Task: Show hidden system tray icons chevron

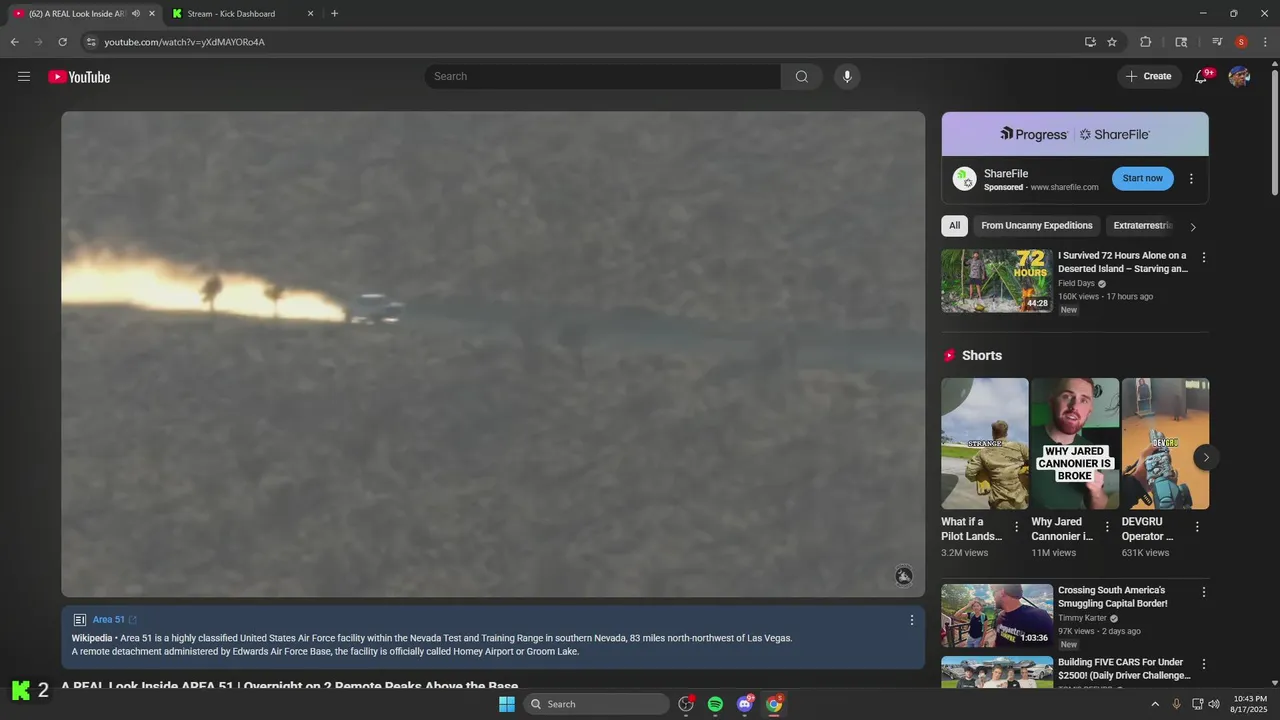Action: tap(1155, 704)
